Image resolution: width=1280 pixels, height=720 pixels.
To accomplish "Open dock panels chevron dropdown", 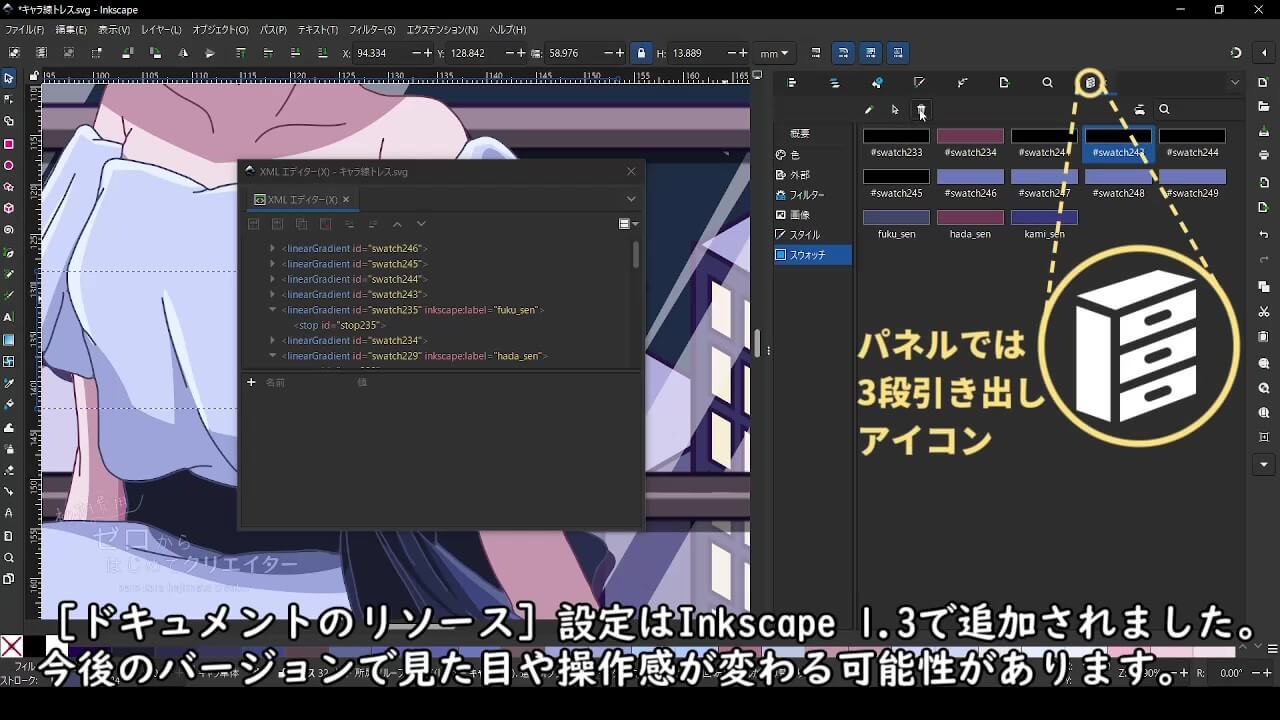I will [1235, 83].
